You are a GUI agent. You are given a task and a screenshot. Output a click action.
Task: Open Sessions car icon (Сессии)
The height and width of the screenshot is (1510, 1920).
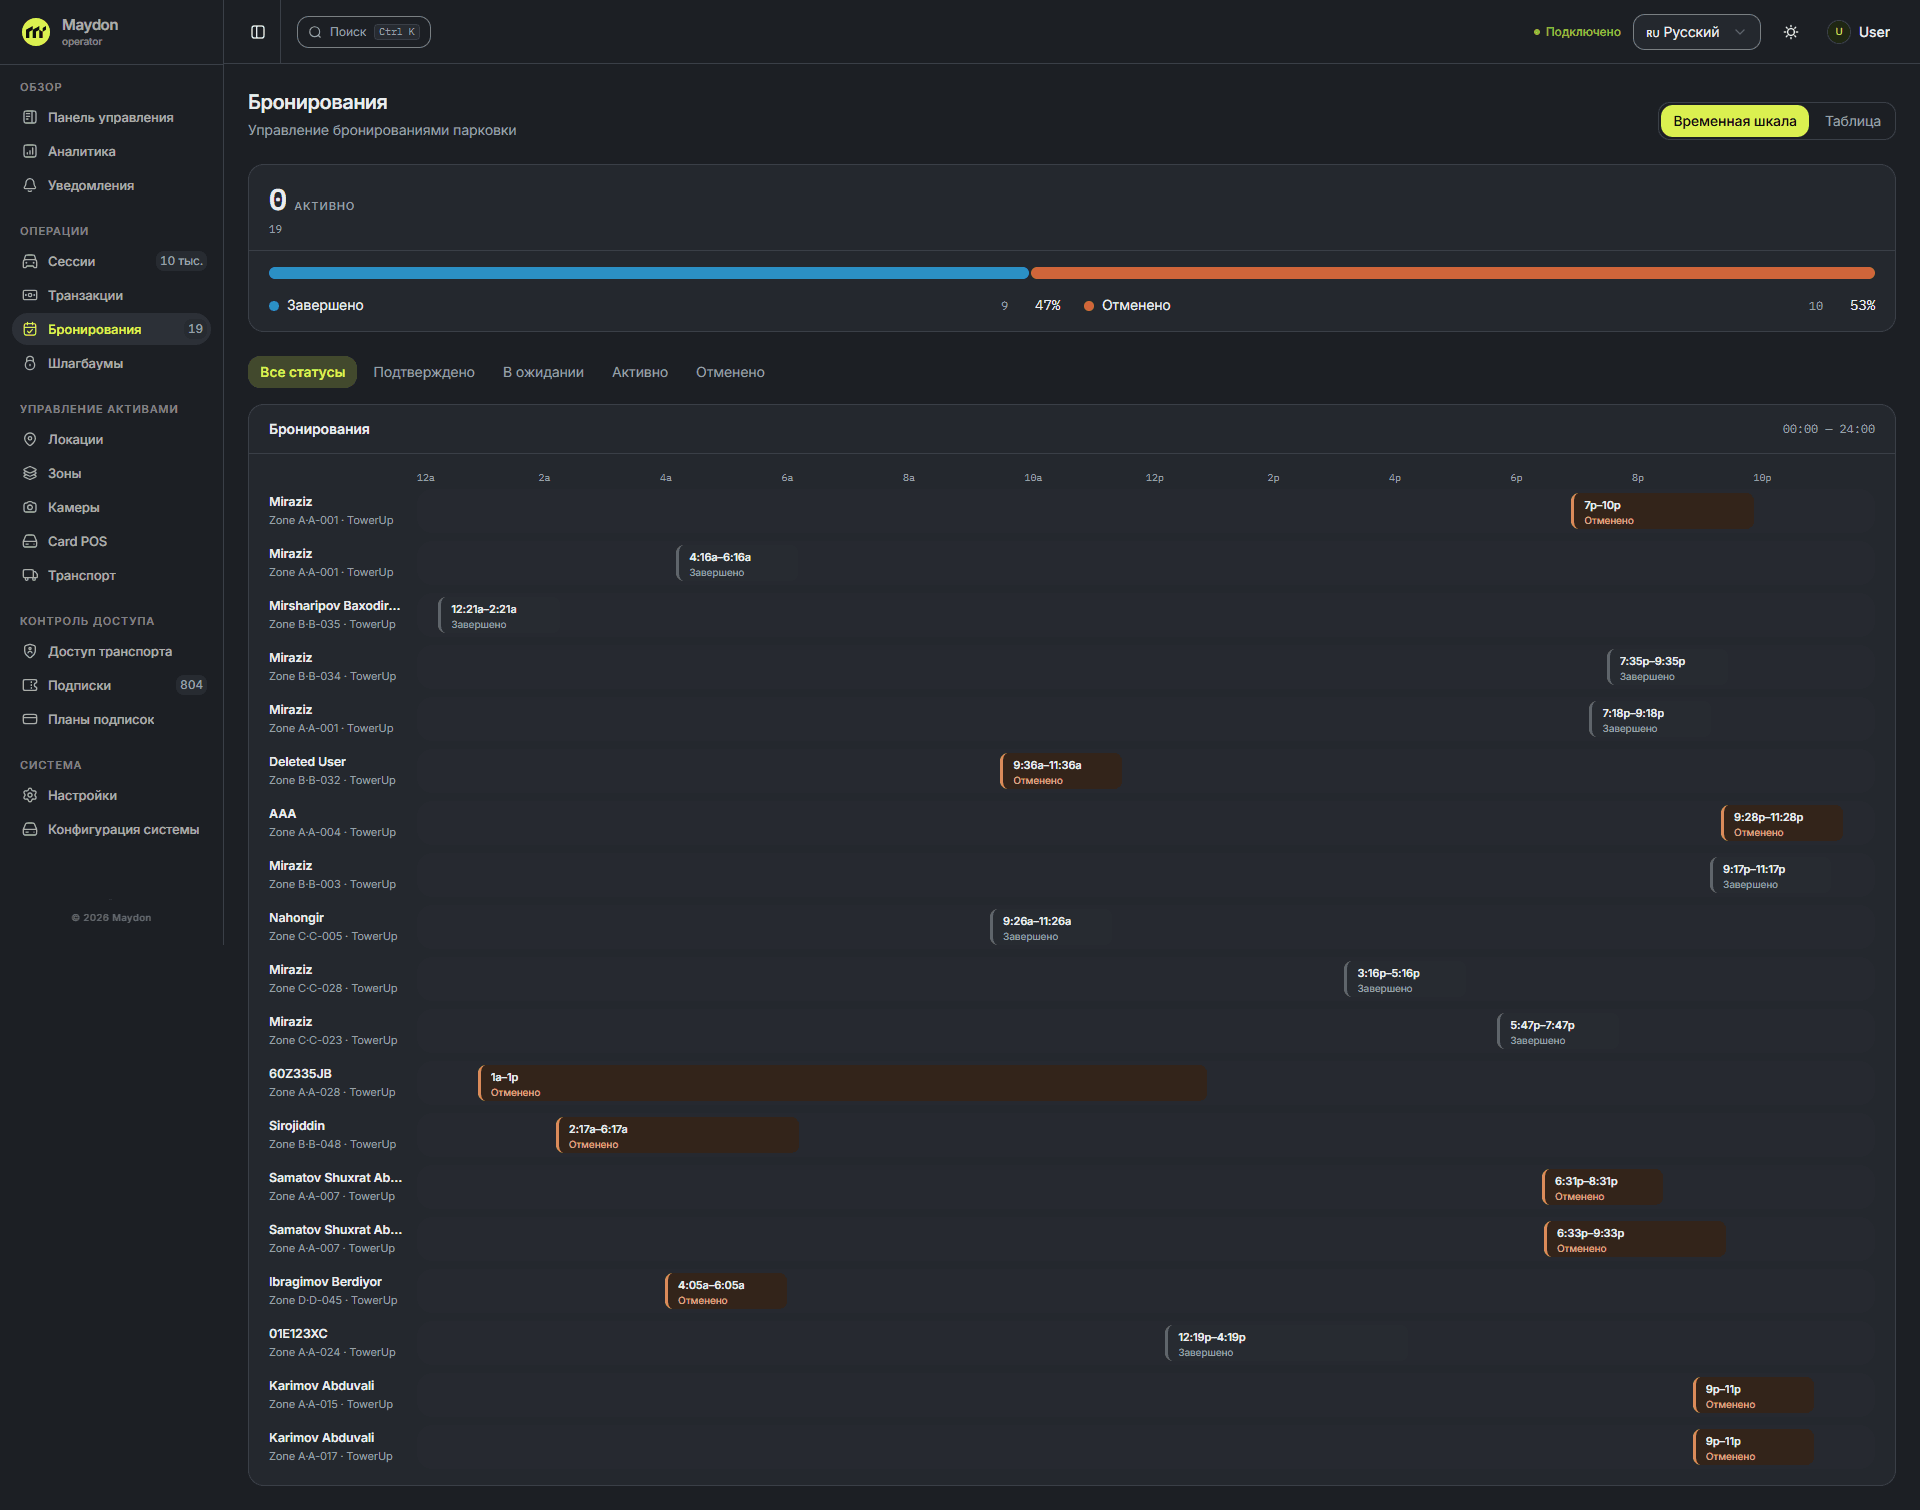point(30,261)
